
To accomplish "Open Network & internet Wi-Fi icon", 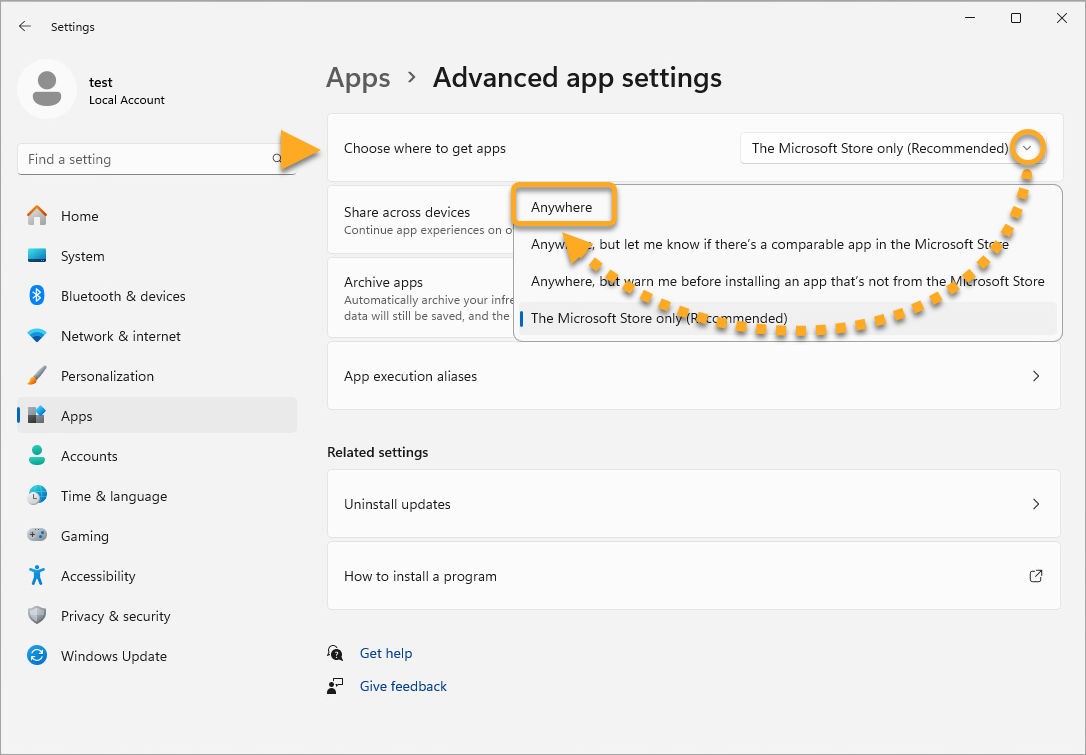I will [x=37, y=336].
